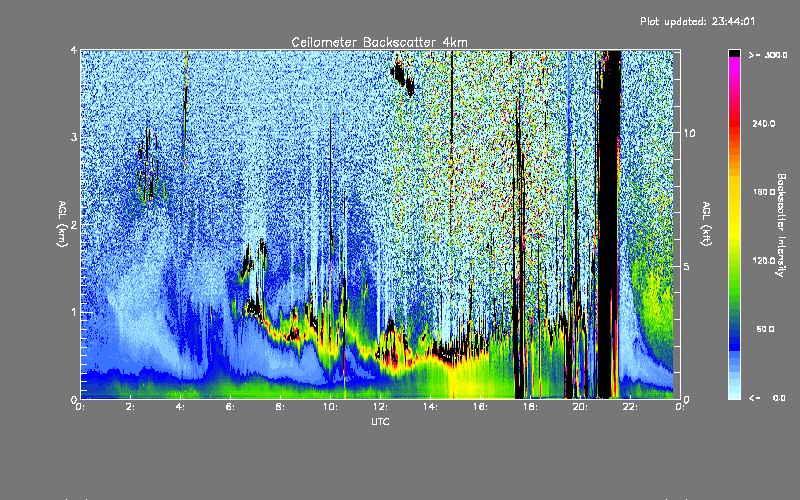
Task: Click the dark cloud blob near 13 UTC at 4 km
Action: [403, 77]
